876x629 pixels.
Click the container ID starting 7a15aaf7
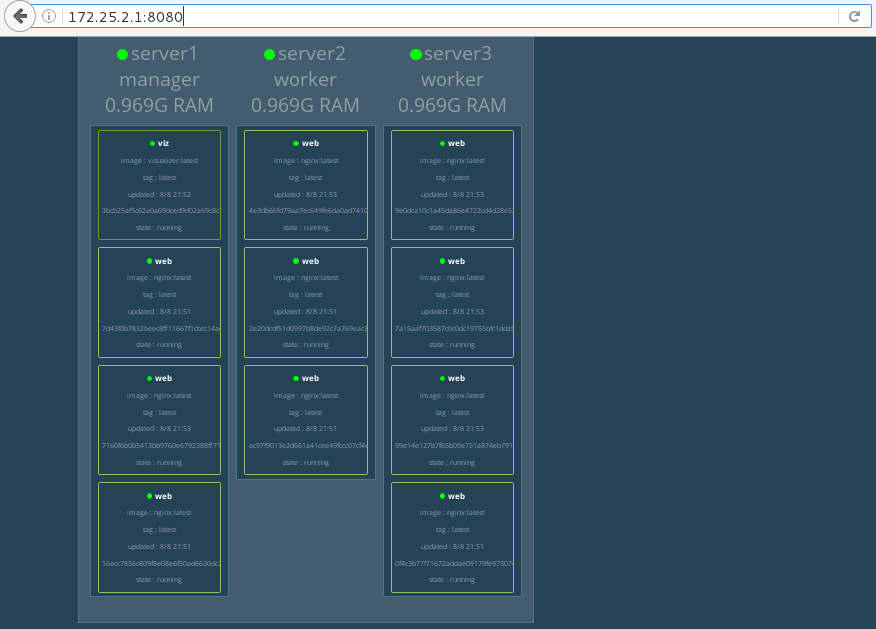(x=454, y=328)
